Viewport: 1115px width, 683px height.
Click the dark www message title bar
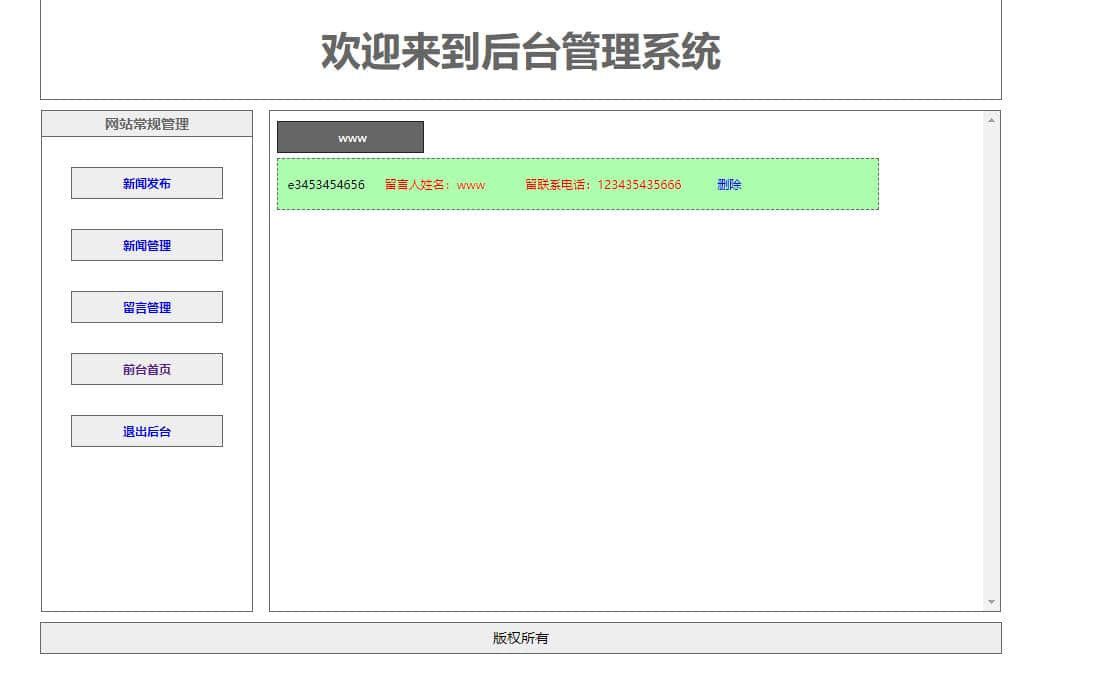350,138
